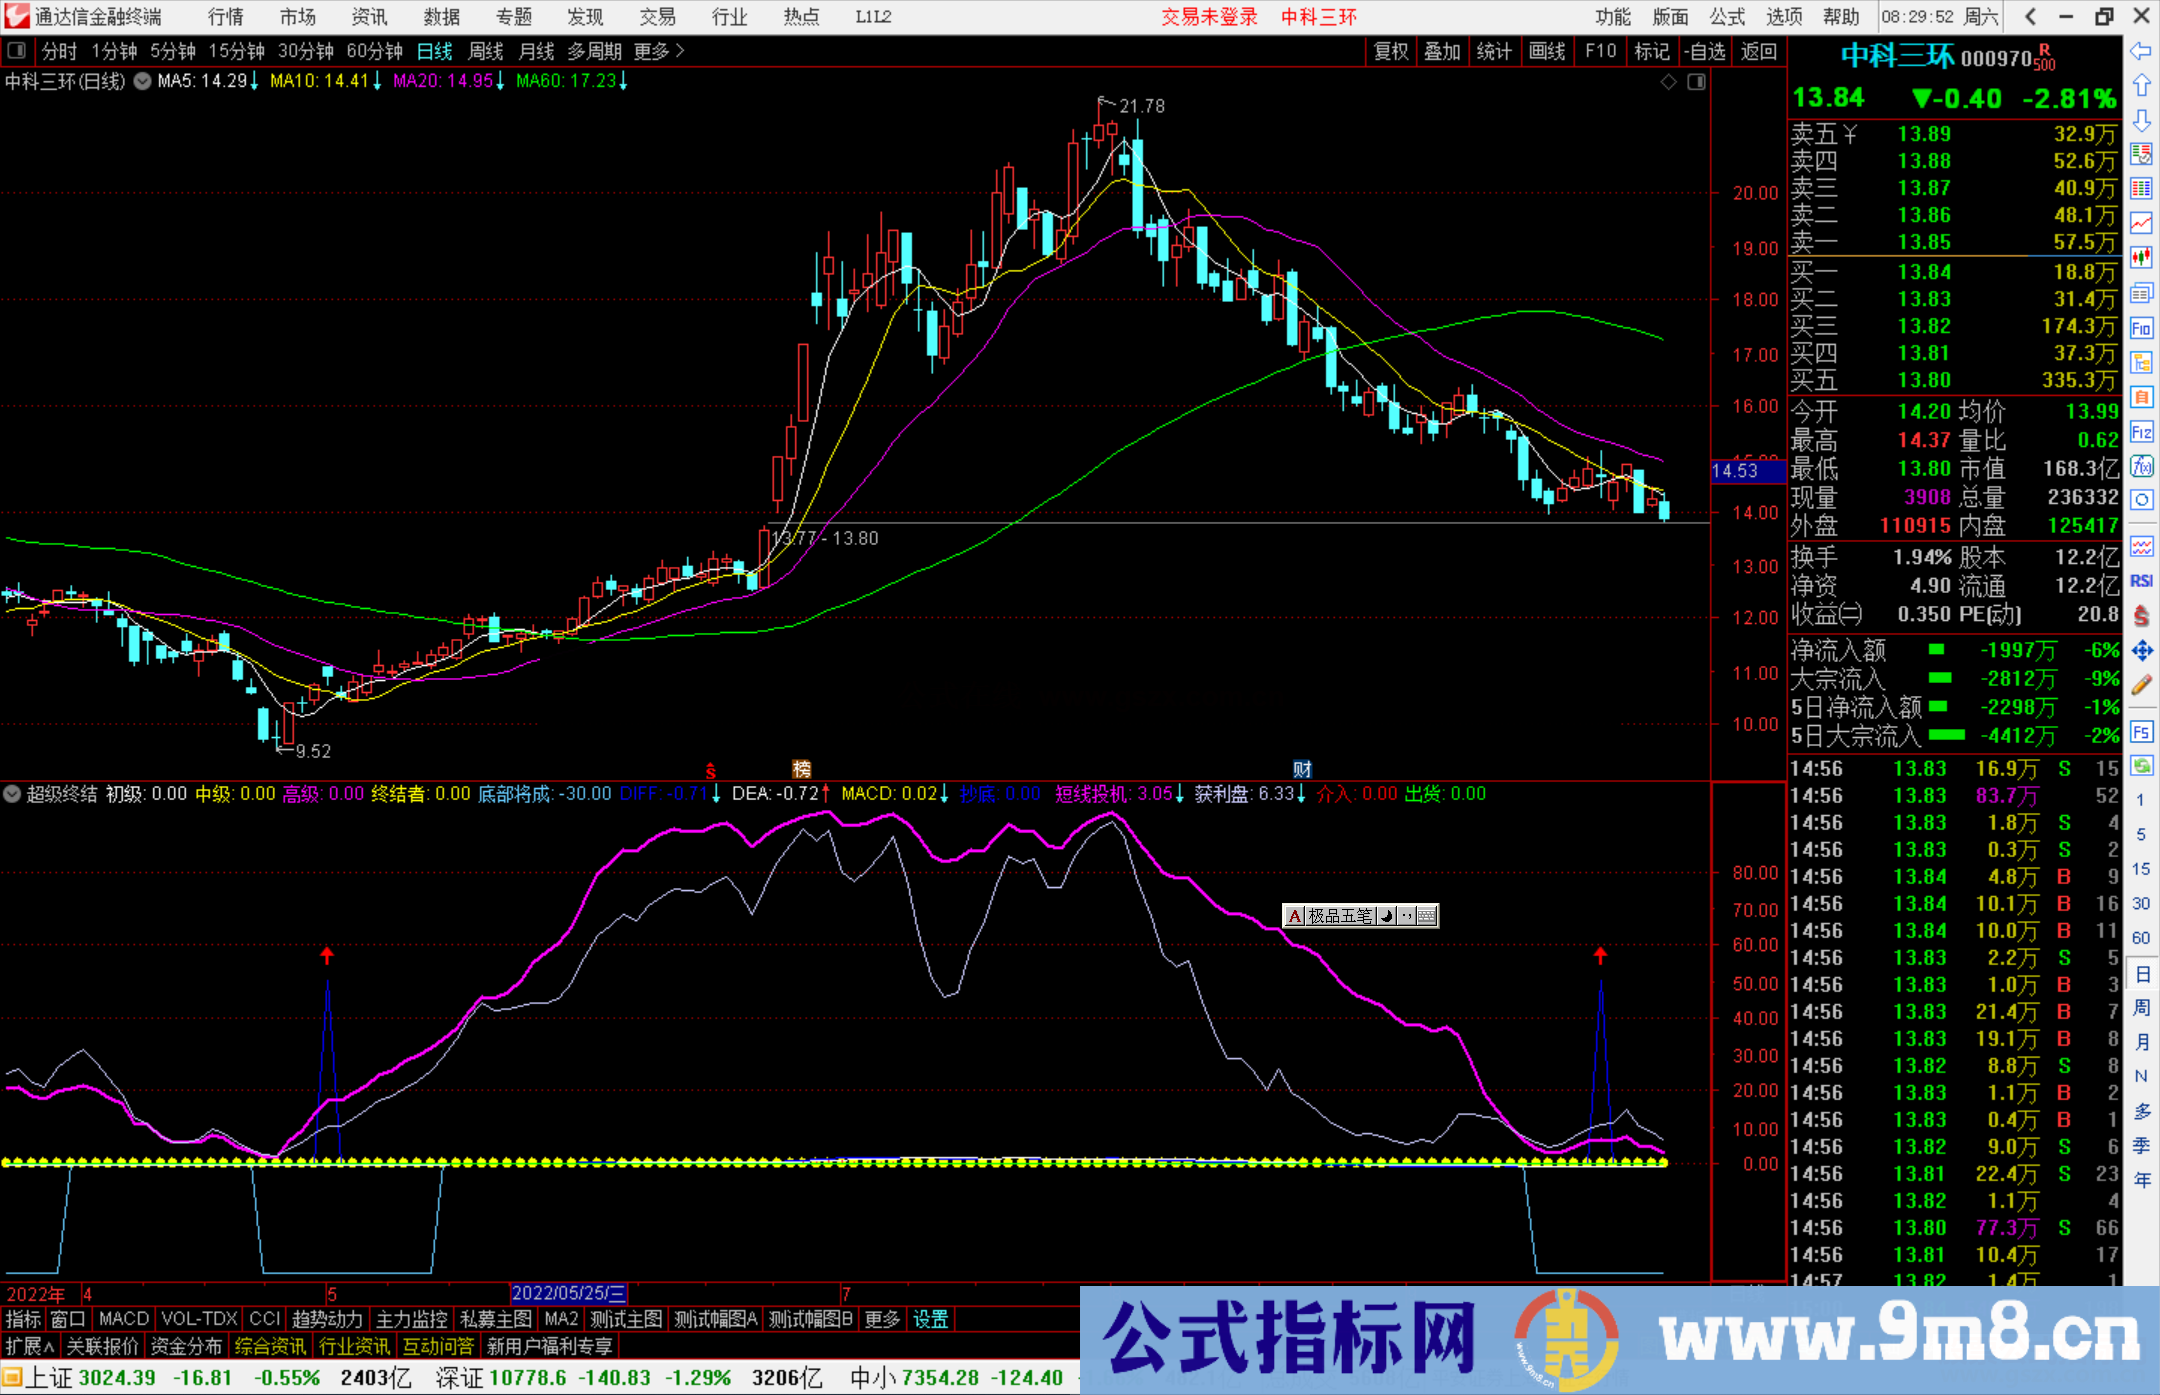Toggle the round button beside 超级终结 indicator

(12, 794)
